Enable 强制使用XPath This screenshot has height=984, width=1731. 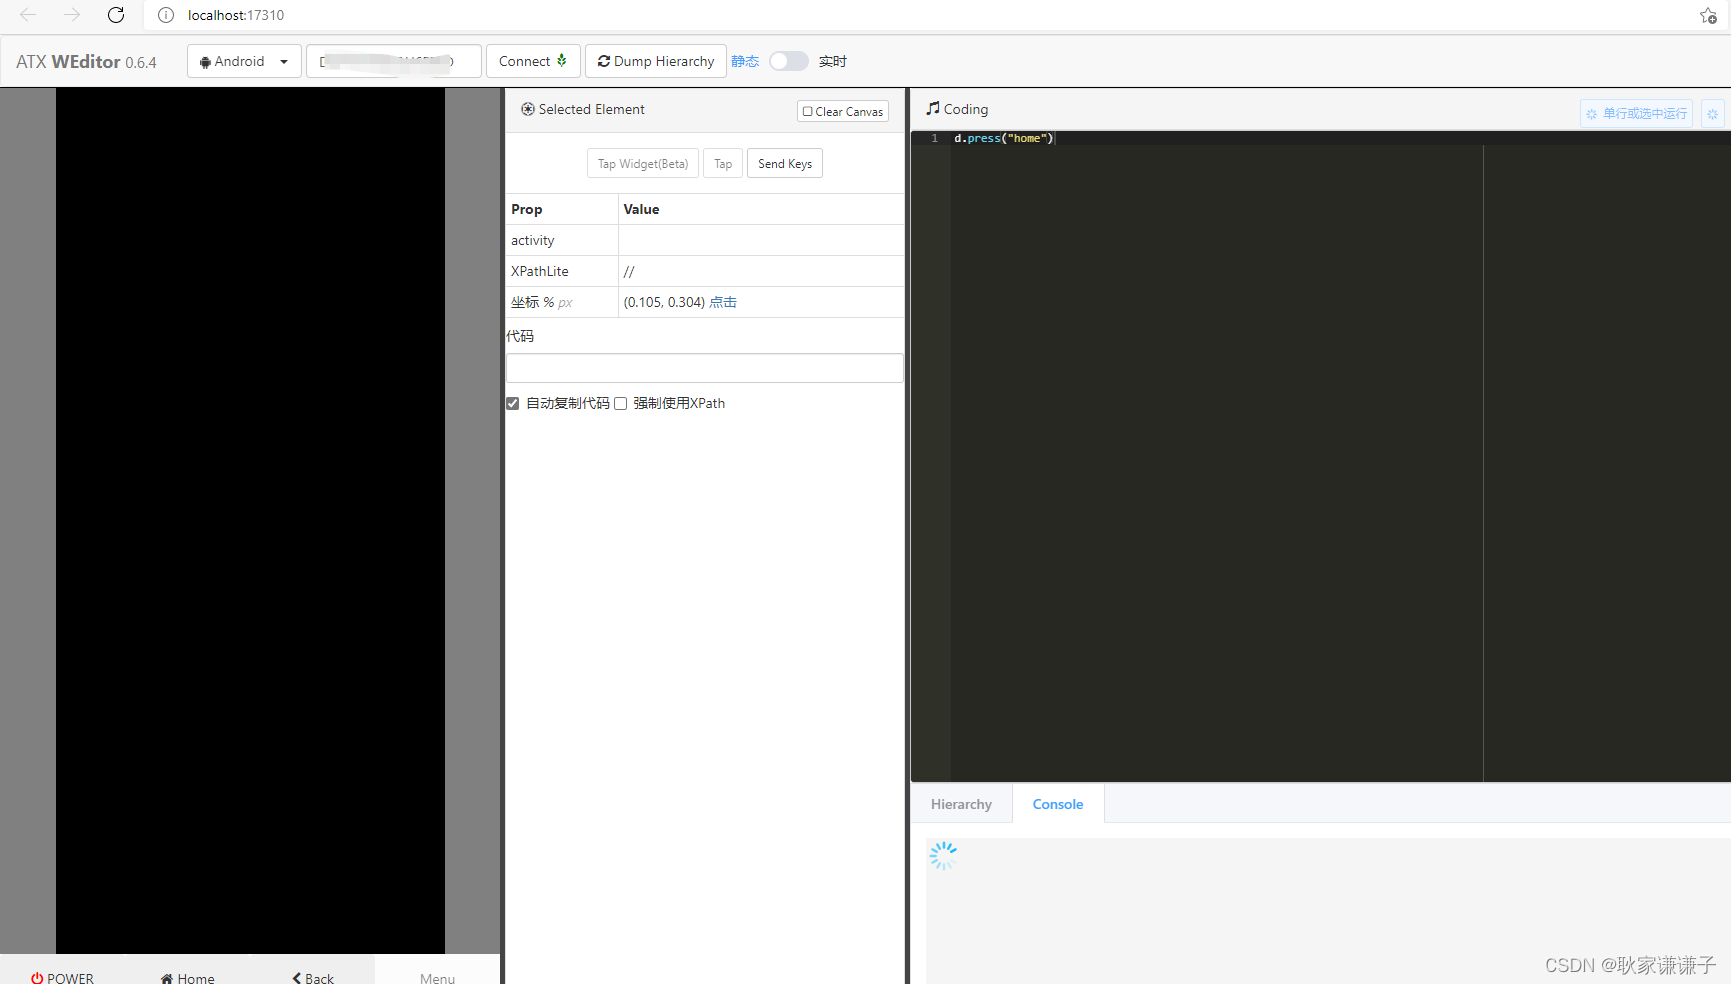[621, 403]
